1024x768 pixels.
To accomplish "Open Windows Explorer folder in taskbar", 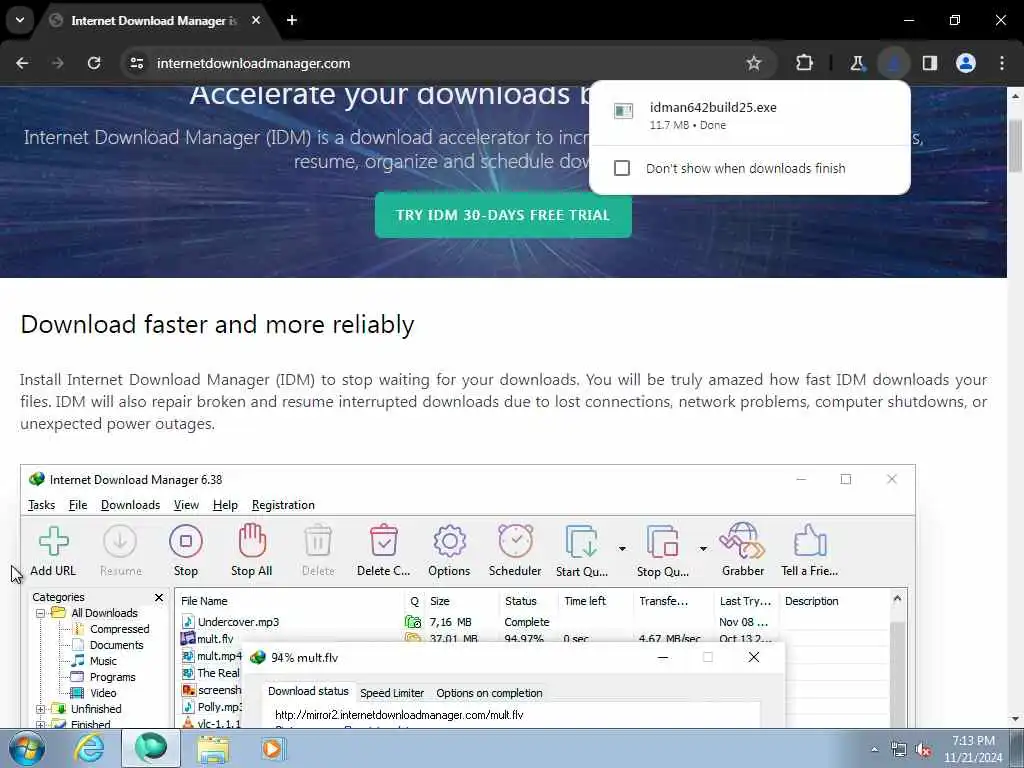I will click(x=213, y=748).
